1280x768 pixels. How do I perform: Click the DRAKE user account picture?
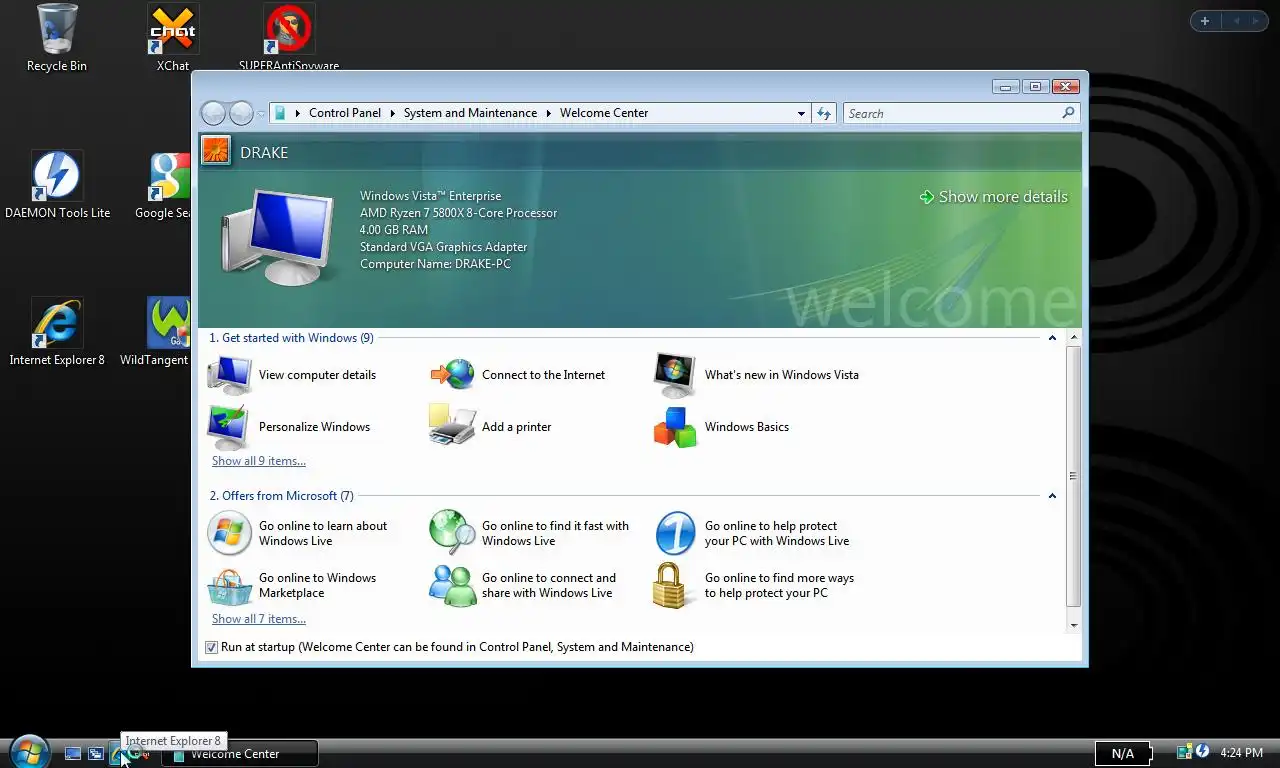coord(216,152)
